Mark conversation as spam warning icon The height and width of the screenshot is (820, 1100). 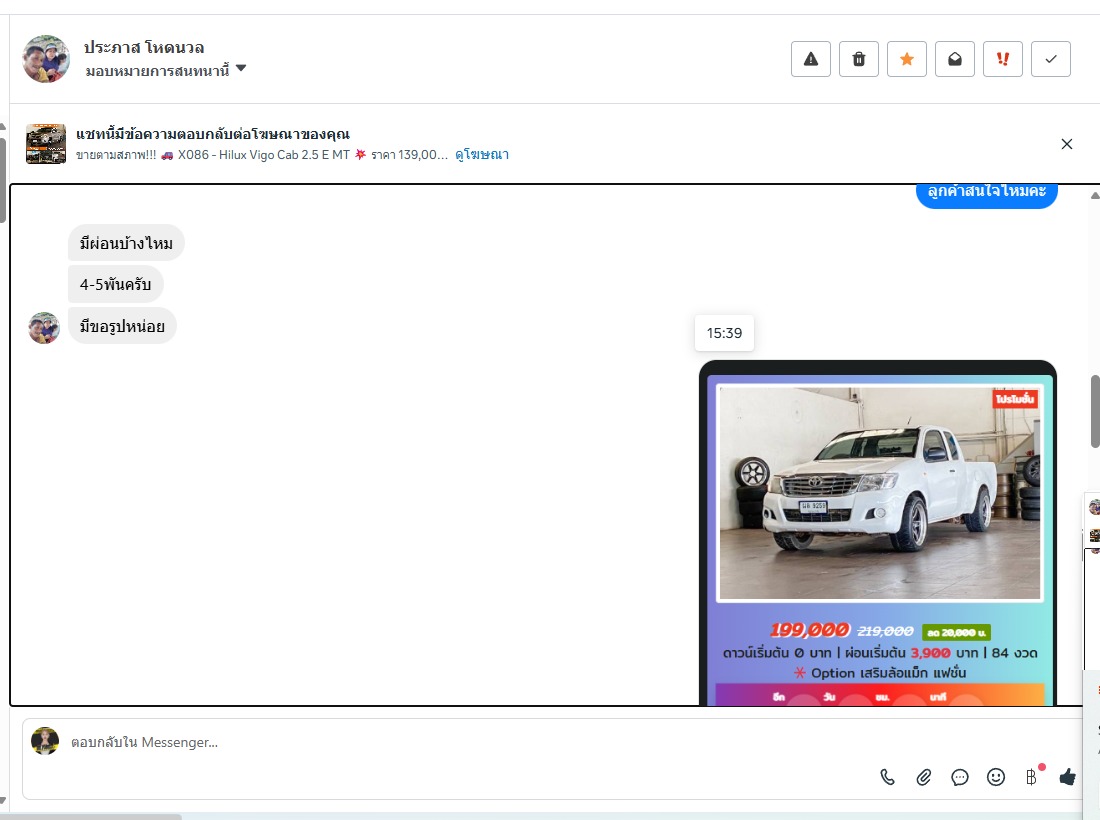811,59
